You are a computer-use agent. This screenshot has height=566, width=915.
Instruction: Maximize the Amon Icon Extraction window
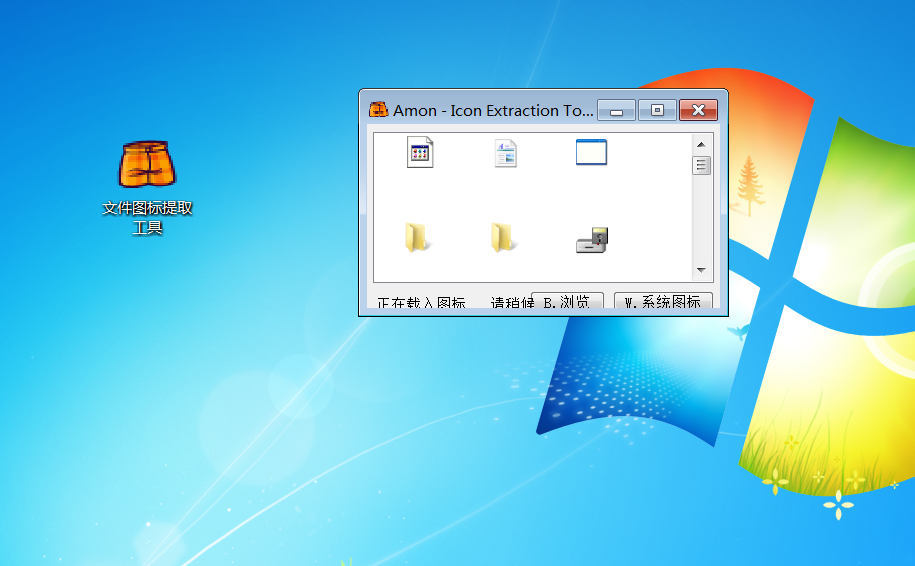[657, 110]
